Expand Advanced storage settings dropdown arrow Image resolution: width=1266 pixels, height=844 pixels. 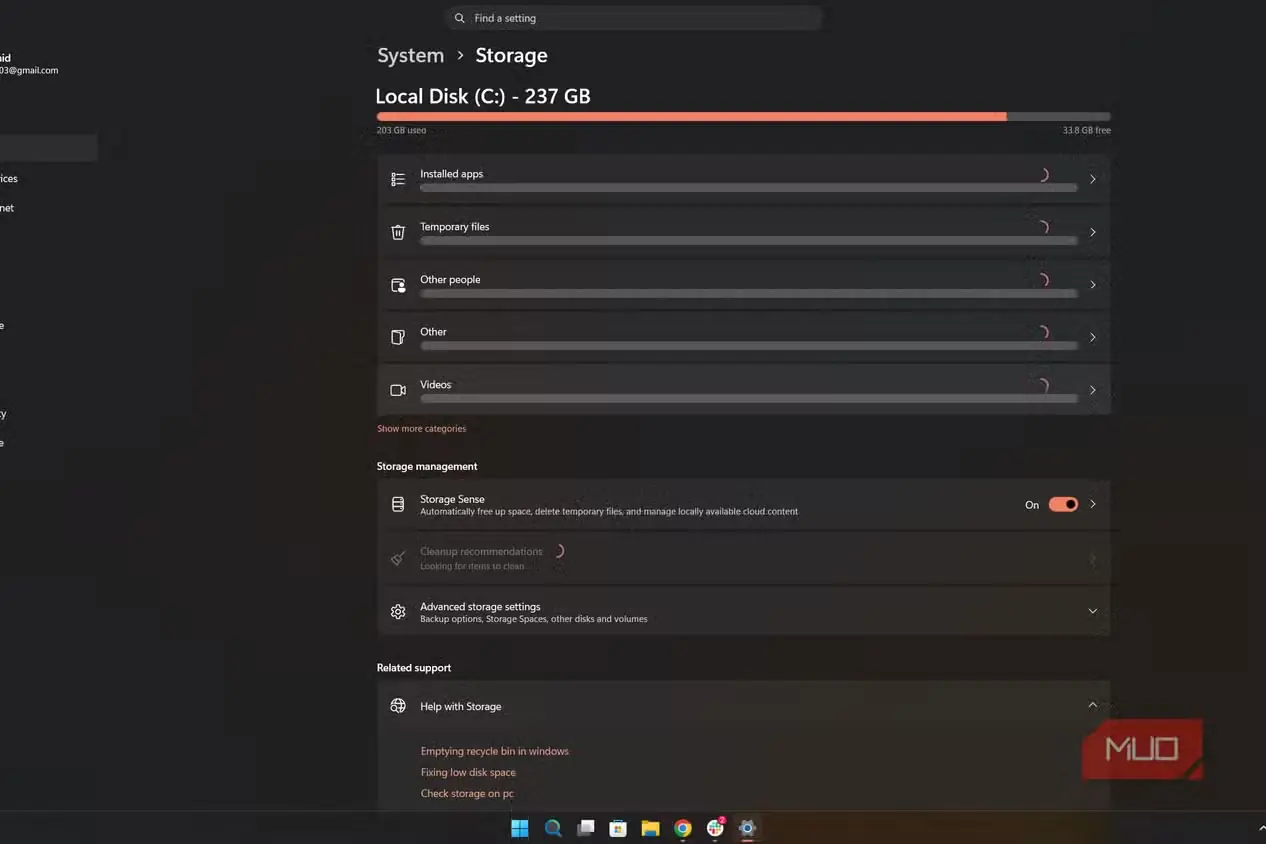coord(1093,611)
